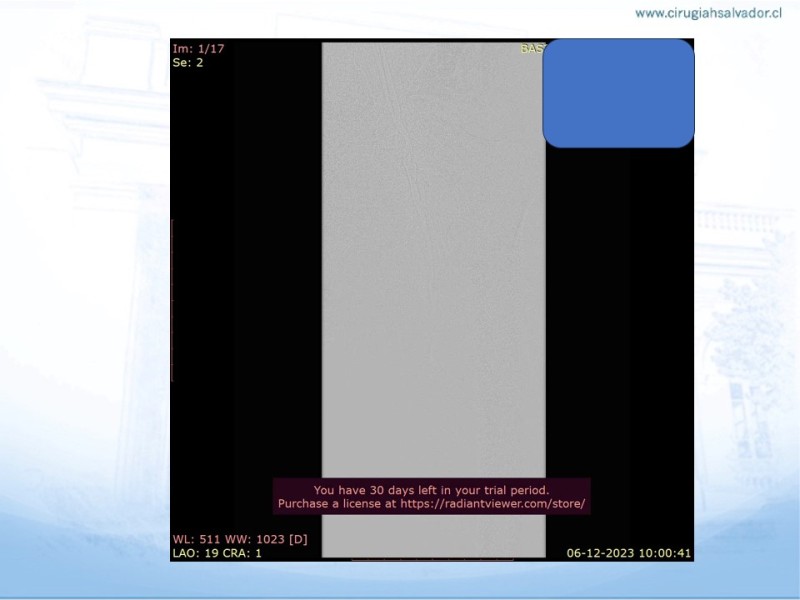Viewport: 800px width, 600px height.
Task: Click the blue rounded rectangle patient-info cover
Action: tap(618, 93)
